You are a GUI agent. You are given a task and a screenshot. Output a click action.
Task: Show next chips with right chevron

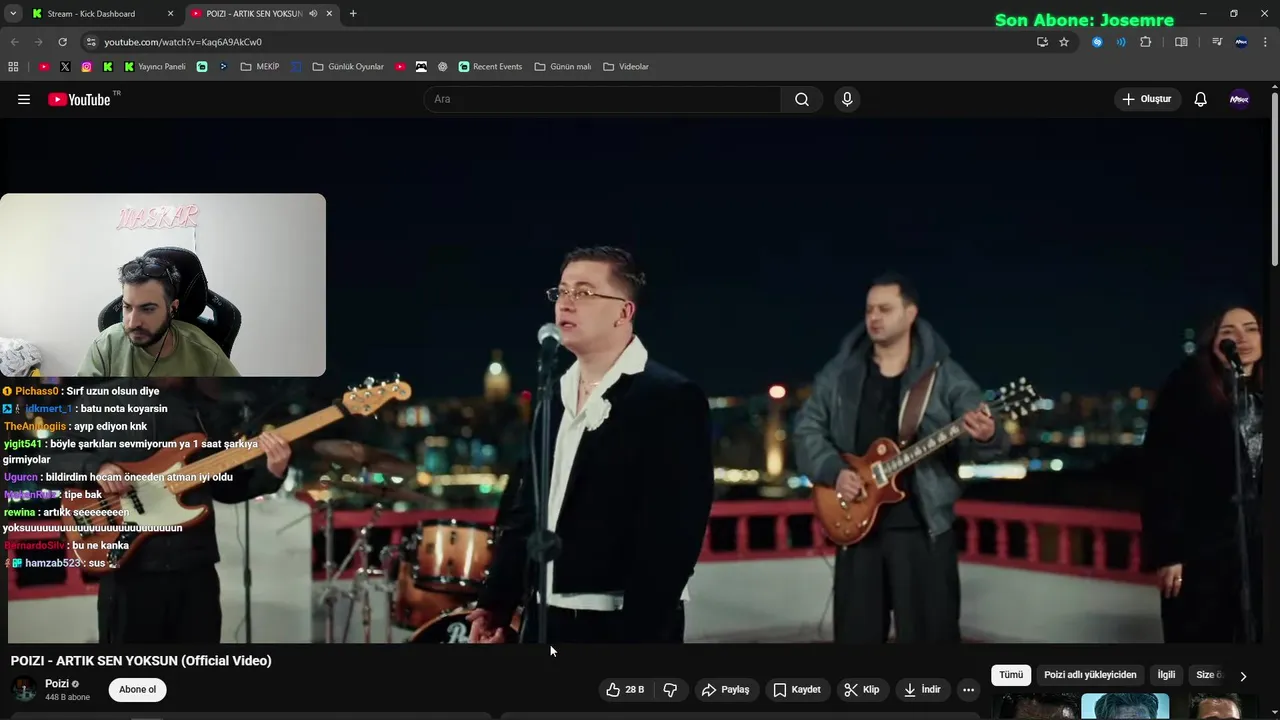pyautogui.click(x=1243, y=676)
